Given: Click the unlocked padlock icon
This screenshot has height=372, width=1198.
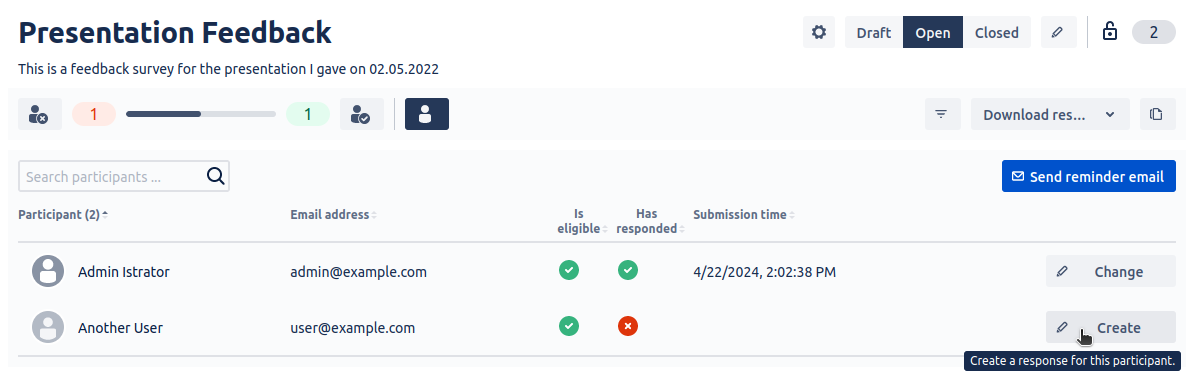Looking at the screenshot, I should point(1109,32).
